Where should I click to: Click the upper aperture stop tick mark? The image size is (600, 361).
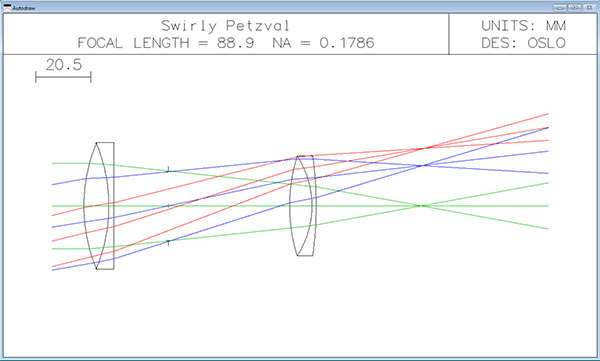coord(168,170)
